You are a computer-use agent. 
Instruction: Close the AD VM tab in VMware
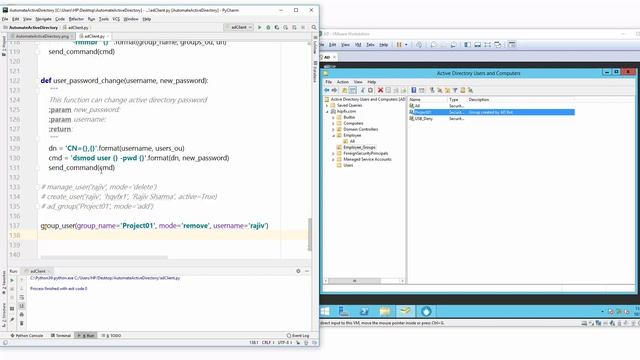tap(334, 57)
